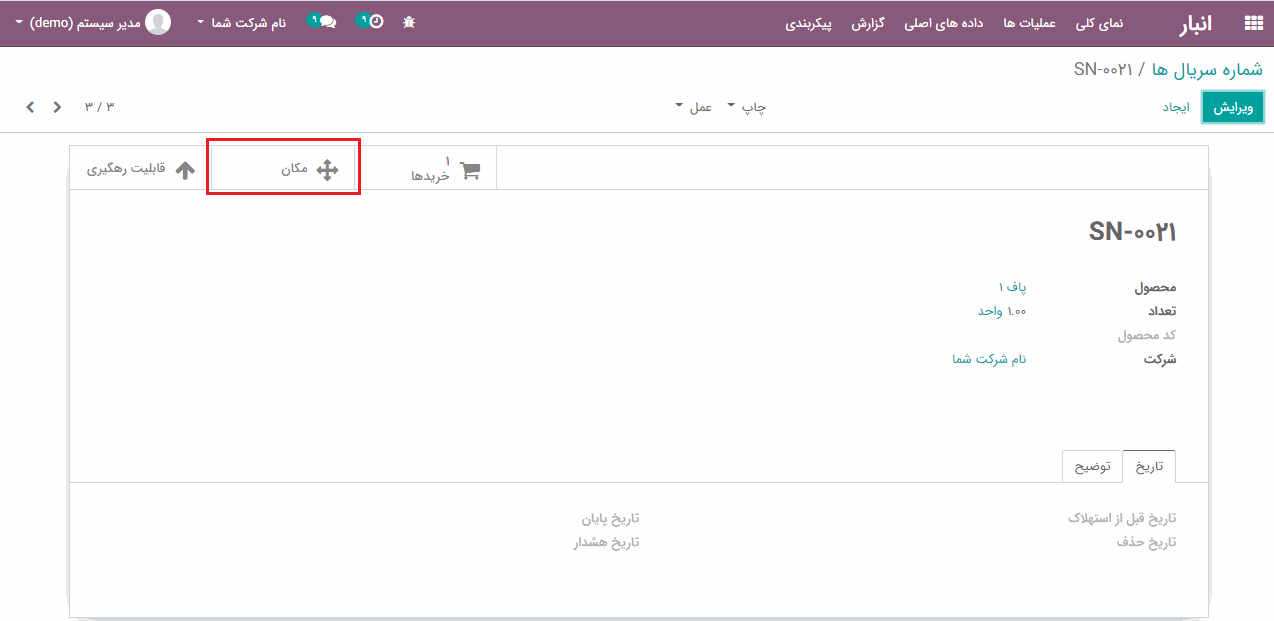Image resolution: width=1274 pixels, height=621 pixels.
Task: Open the واحد unit link
Action: (991, 311)
